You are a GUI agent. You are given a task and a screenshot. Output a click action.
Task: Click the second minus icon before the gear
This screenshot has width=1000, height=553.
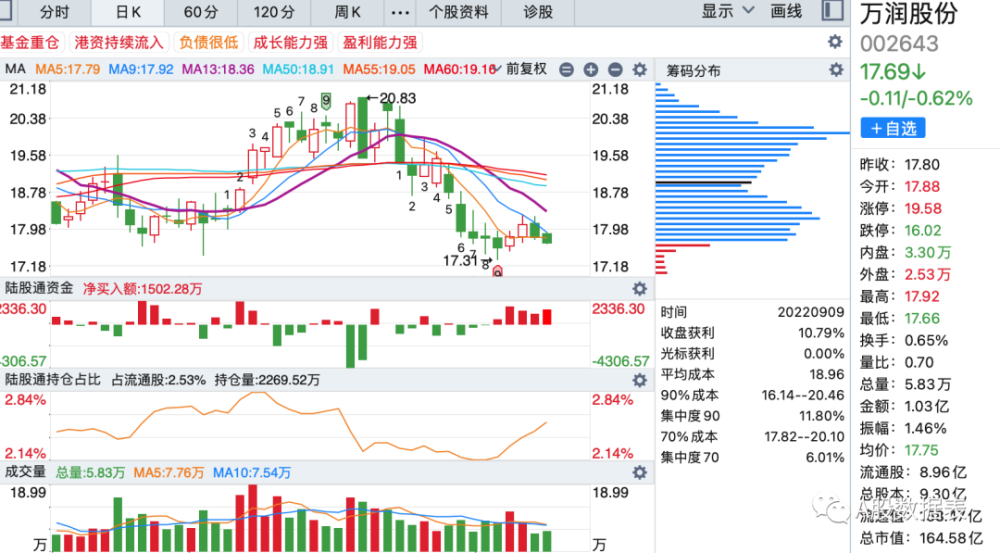(615, 70)
